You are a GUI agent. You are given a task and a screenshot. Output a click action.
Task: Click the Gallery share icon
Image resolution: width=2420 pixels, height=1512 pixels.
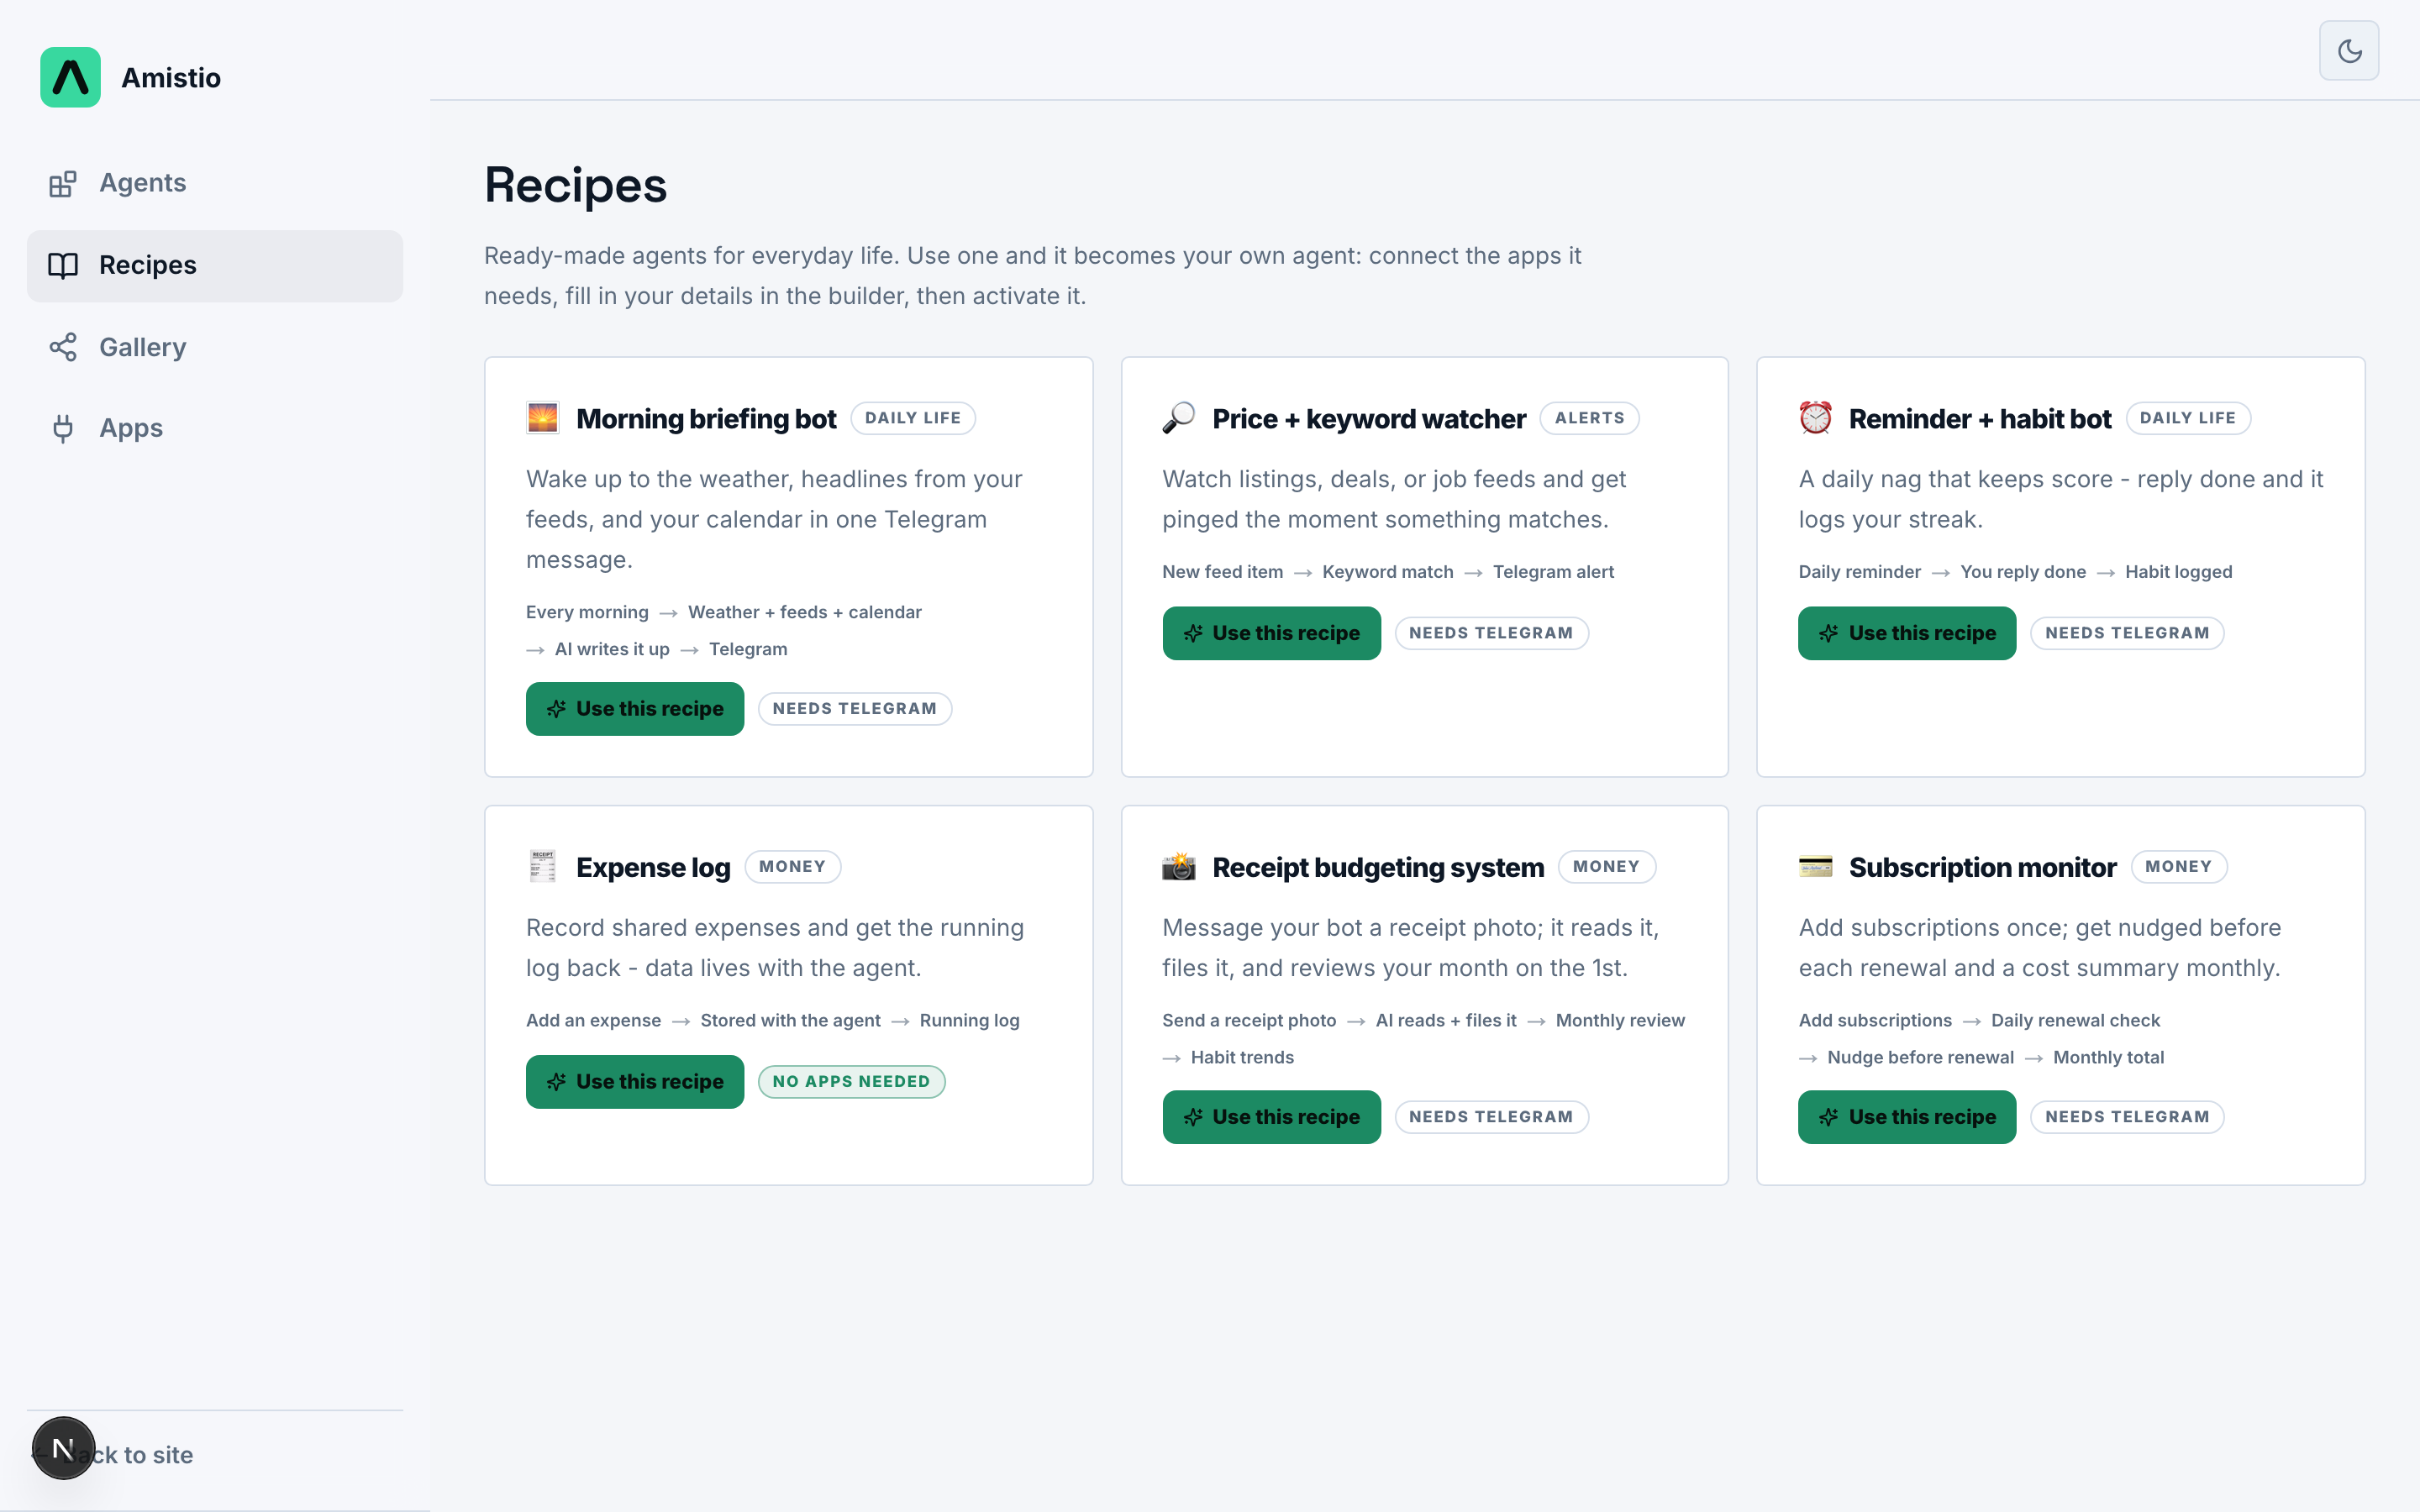pos(63,347)
